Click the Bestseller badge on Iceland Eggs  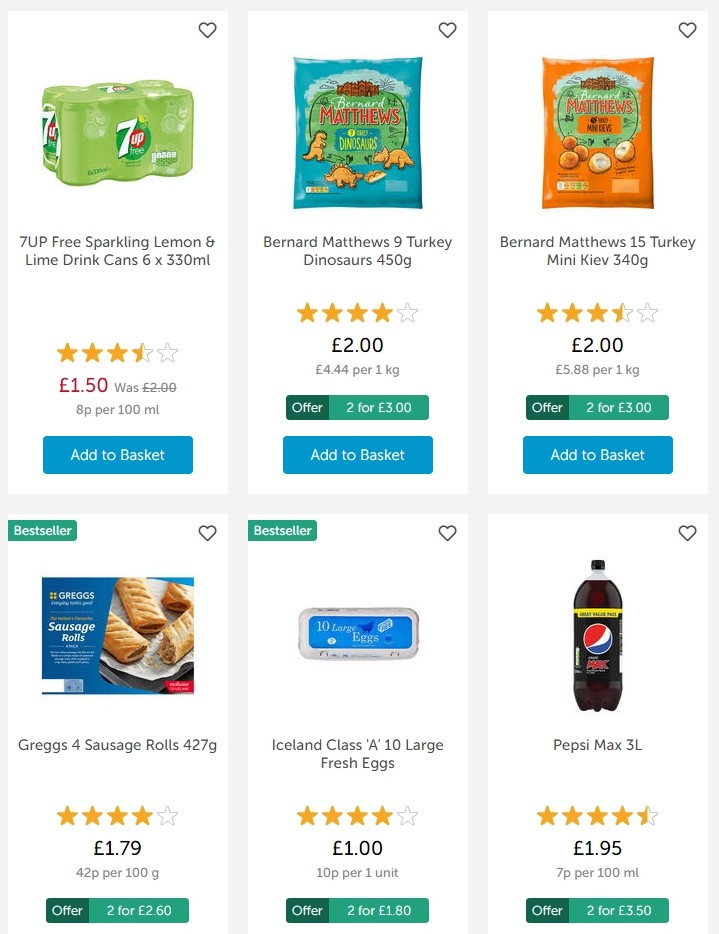282,530
